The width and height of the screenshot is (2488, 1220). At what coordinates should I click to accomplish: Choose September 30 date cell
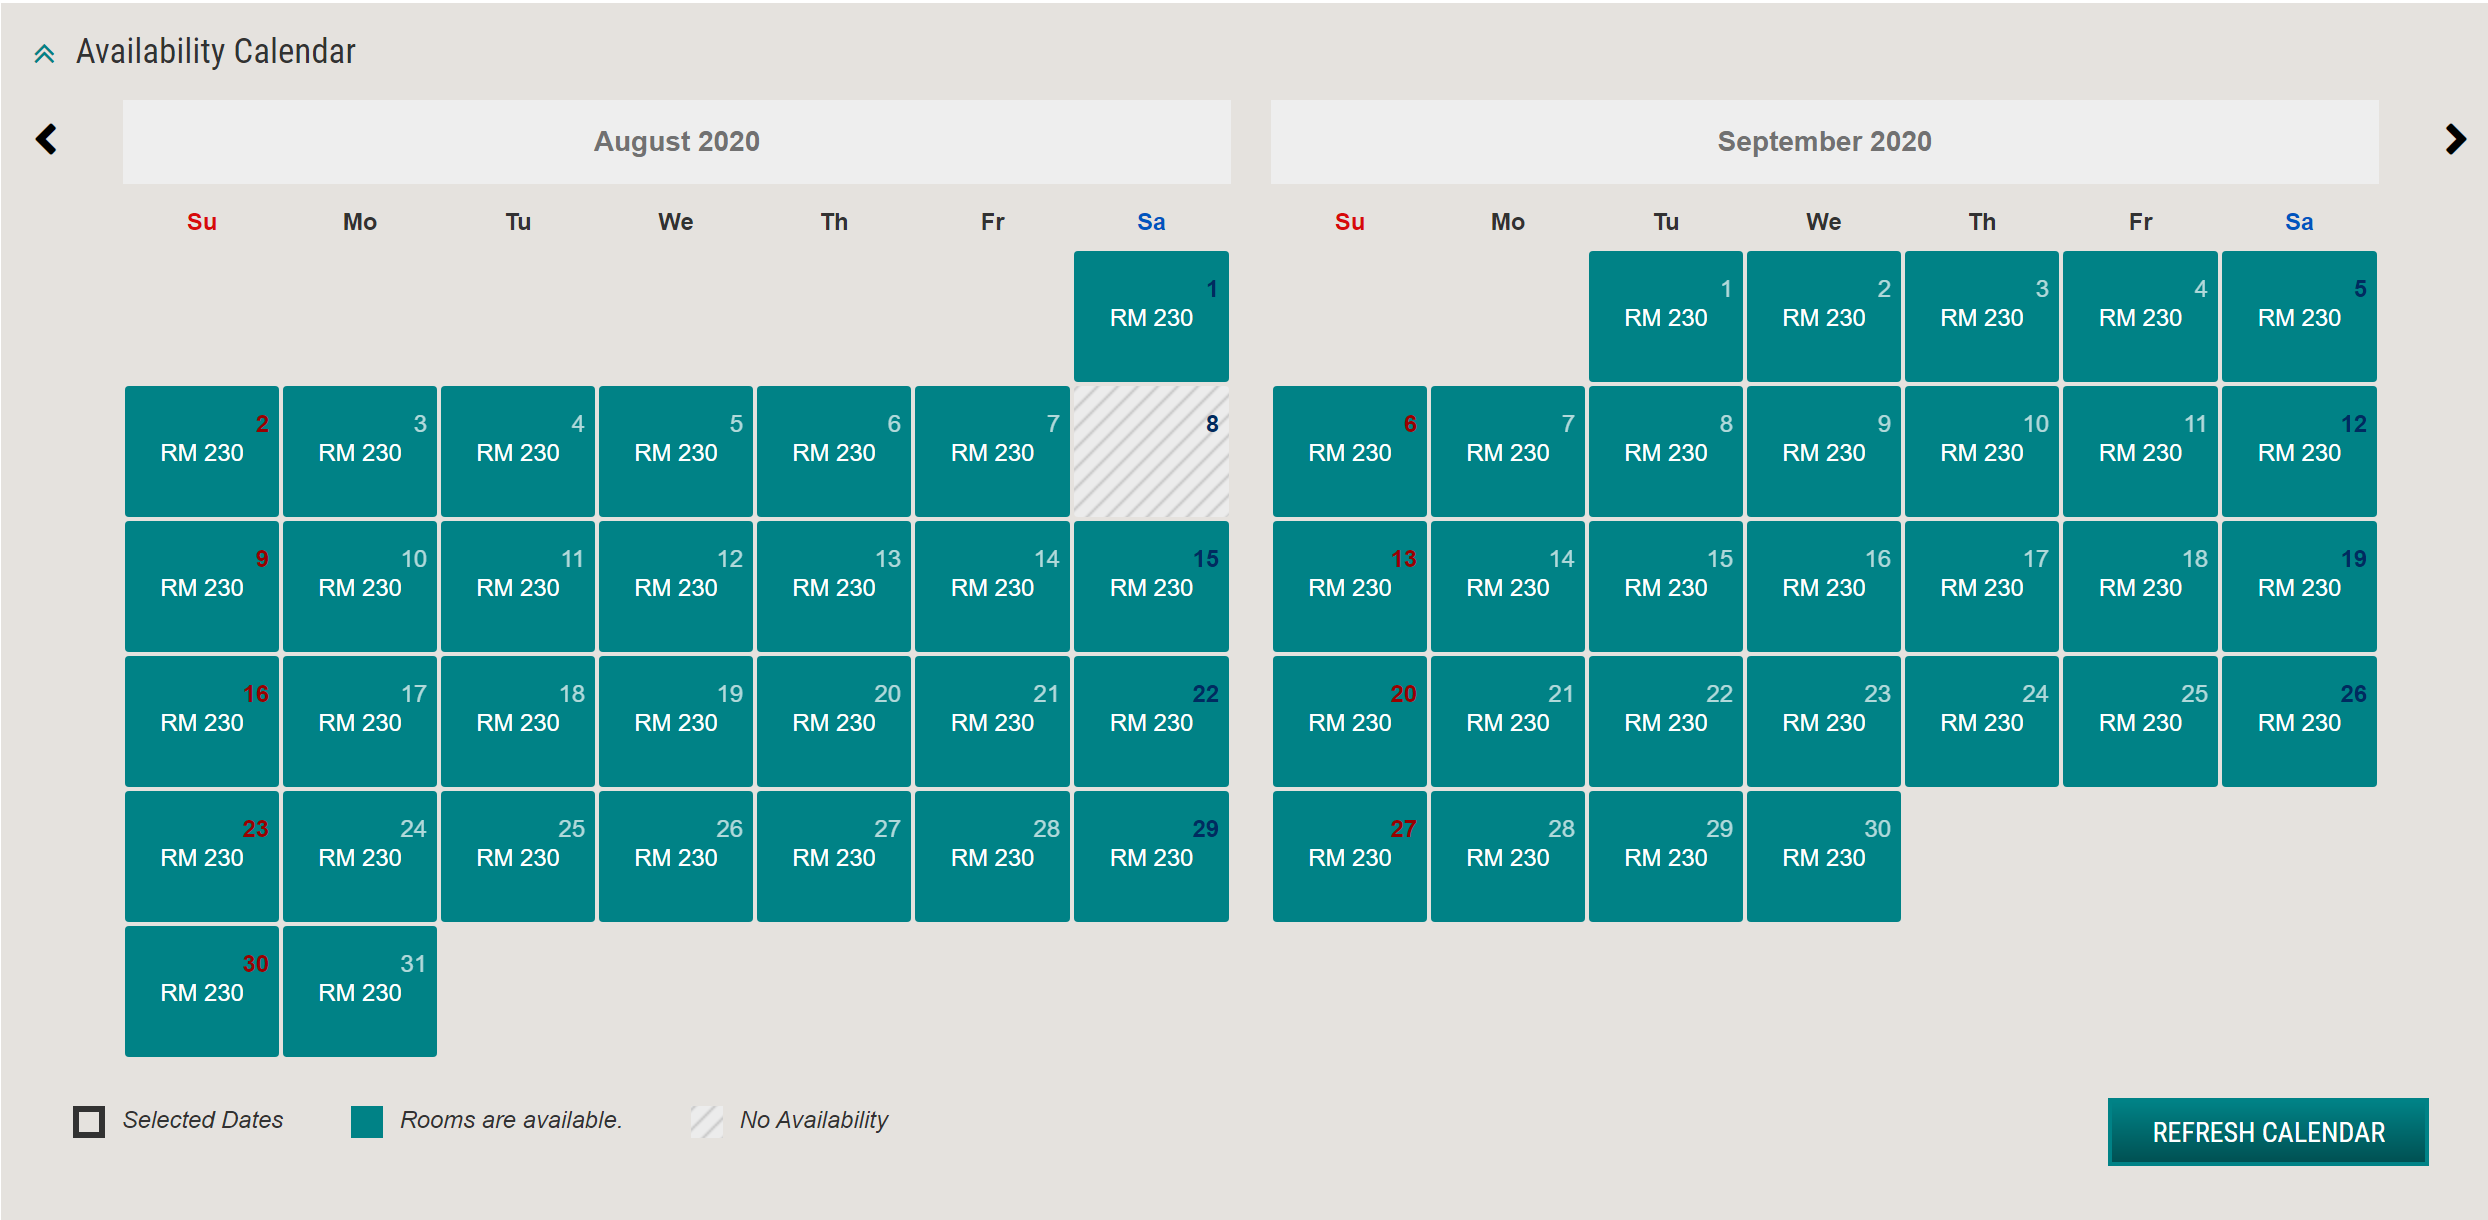point(1823,856)
